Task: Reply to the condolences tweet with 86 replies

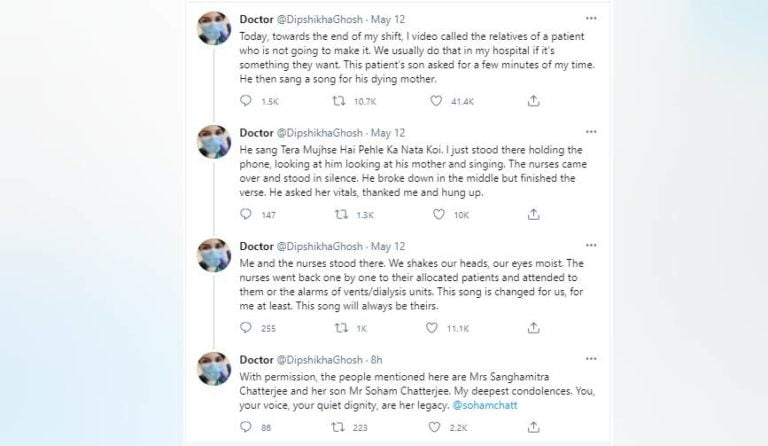Action: click(x=247, y=427)
